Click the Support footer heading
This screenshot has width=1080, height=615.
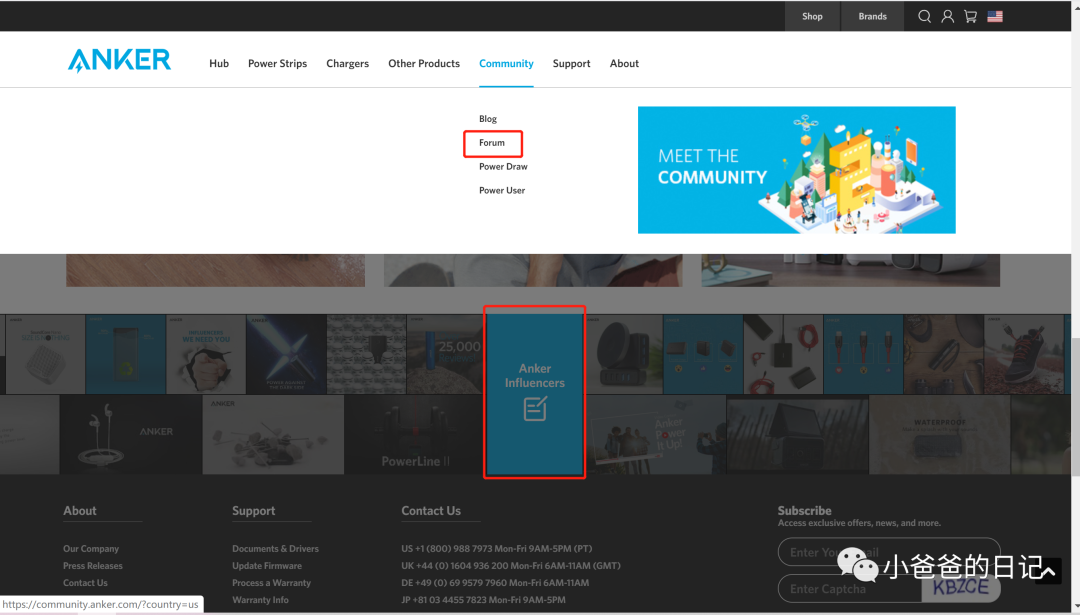click(x=253, y=511)
